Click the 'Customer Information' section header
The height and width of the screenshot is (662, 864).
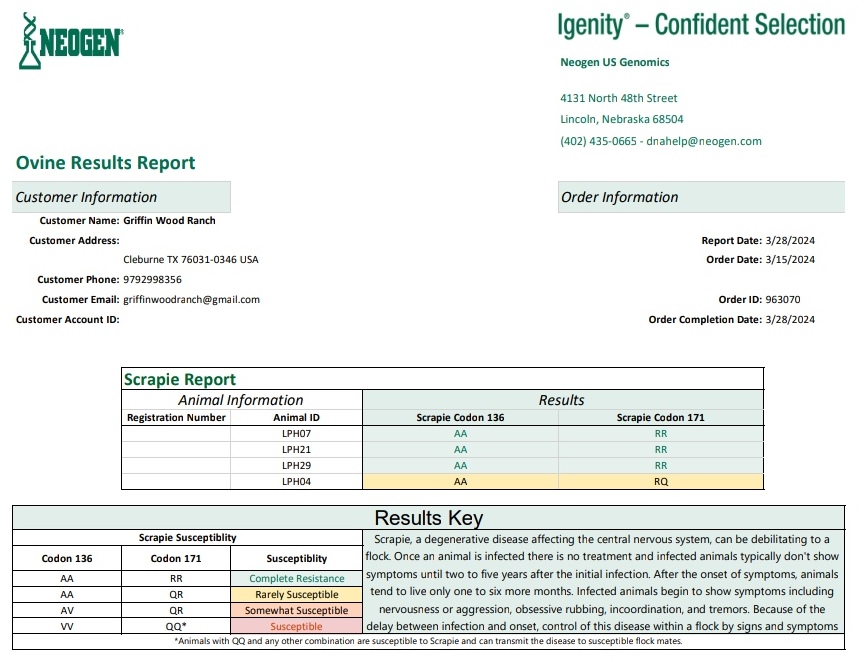pos(121,197)
